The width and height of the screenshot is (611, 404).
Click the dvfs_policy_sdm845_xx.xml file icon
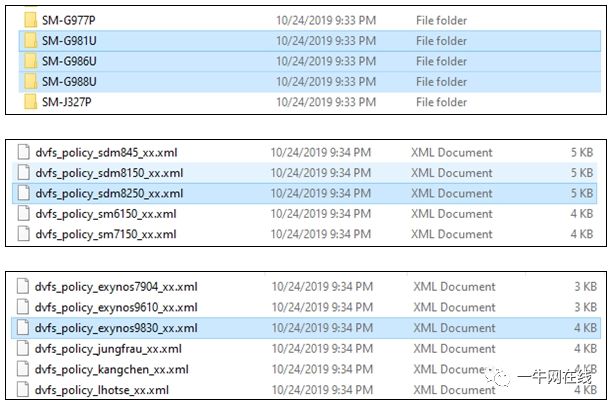(x=23, y=152)
